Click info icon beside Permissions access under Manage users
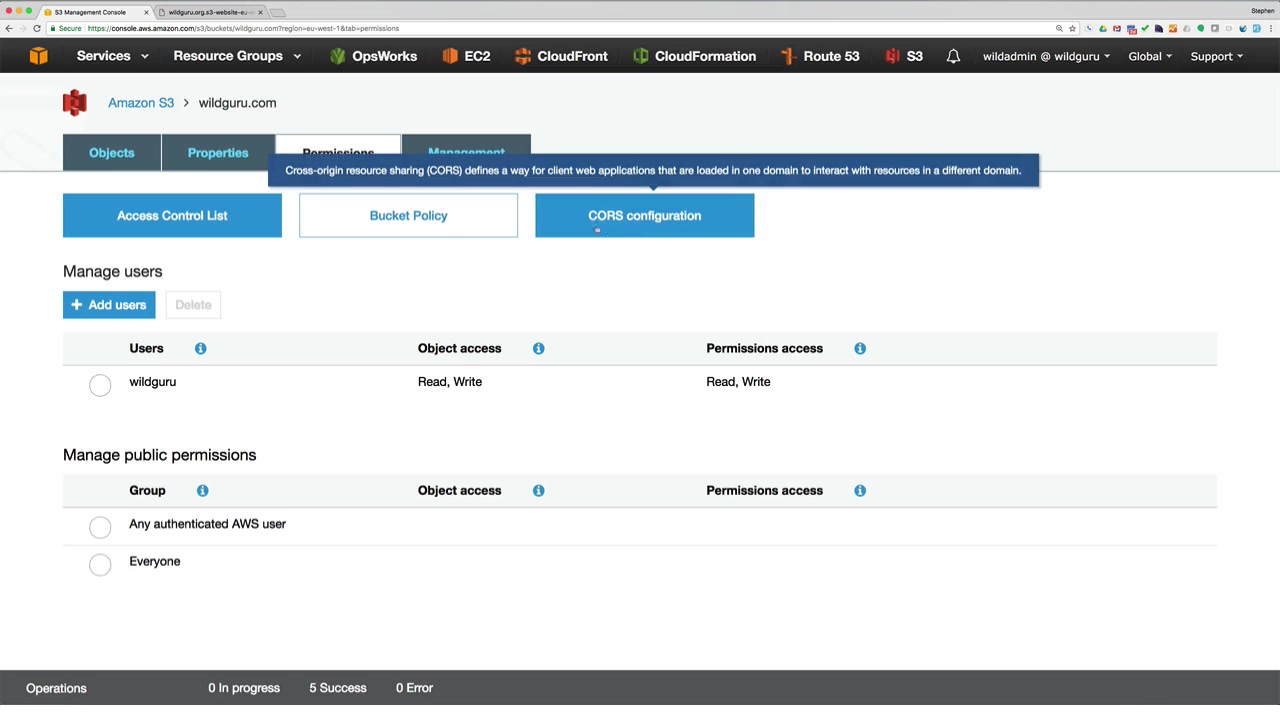The image size is (1280, 720). (860, 348)
